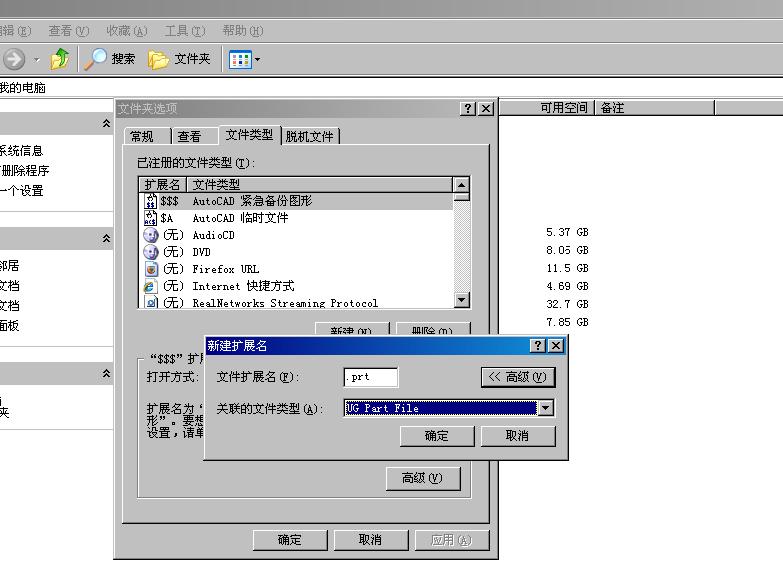Click 取消 at bottom of 文件夹选项 dialog
The height and width of the screenshot is (576, 783).
coord(371,540)
